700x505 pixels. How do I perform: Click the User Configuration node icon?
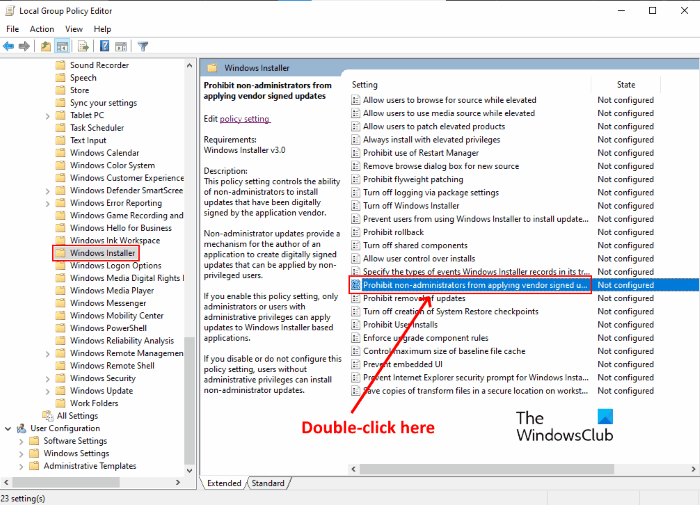coord(21,428)
